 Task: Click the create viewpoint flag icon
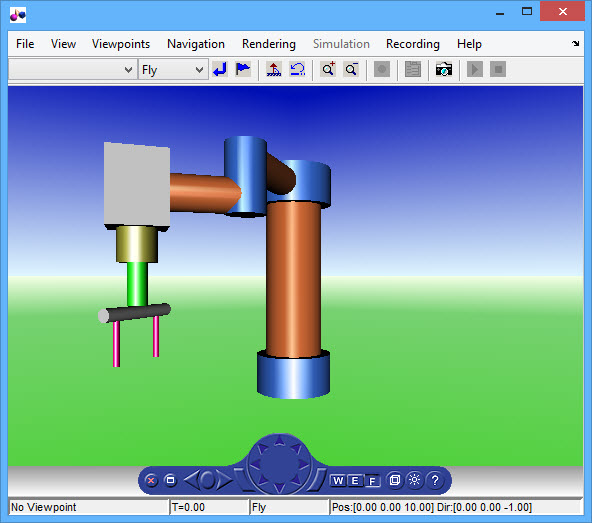(243, 69)
